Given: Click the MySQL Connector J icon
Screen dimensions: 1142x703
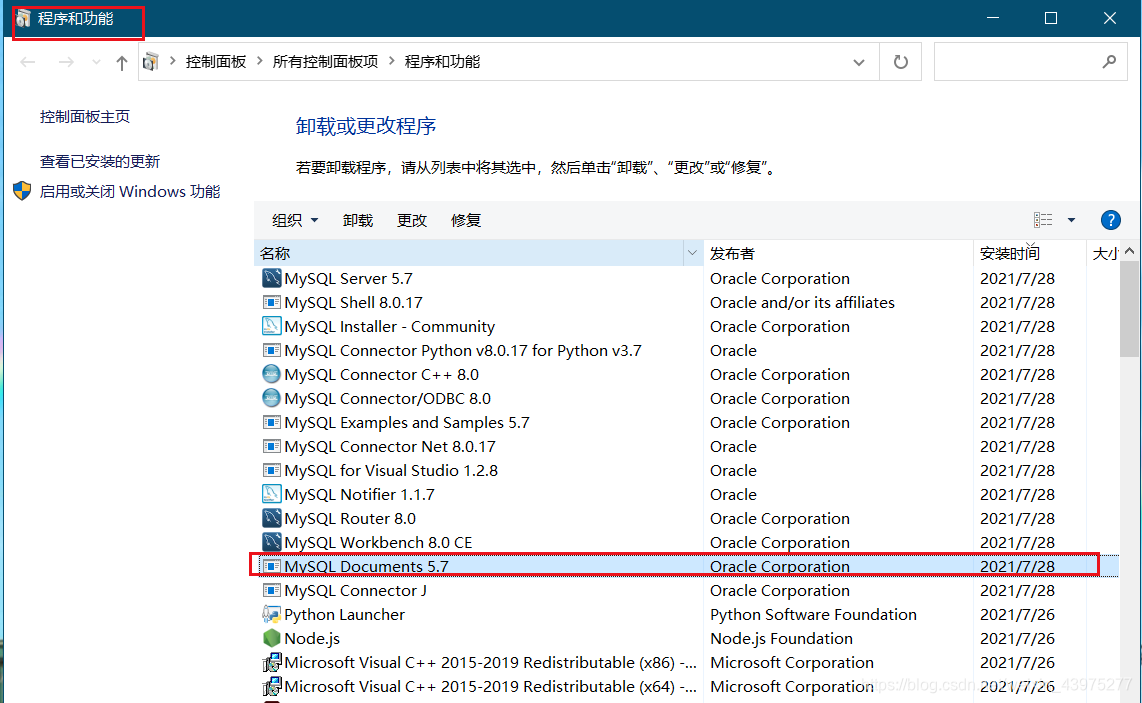Looking at the screenshot, I should [271, 590].
